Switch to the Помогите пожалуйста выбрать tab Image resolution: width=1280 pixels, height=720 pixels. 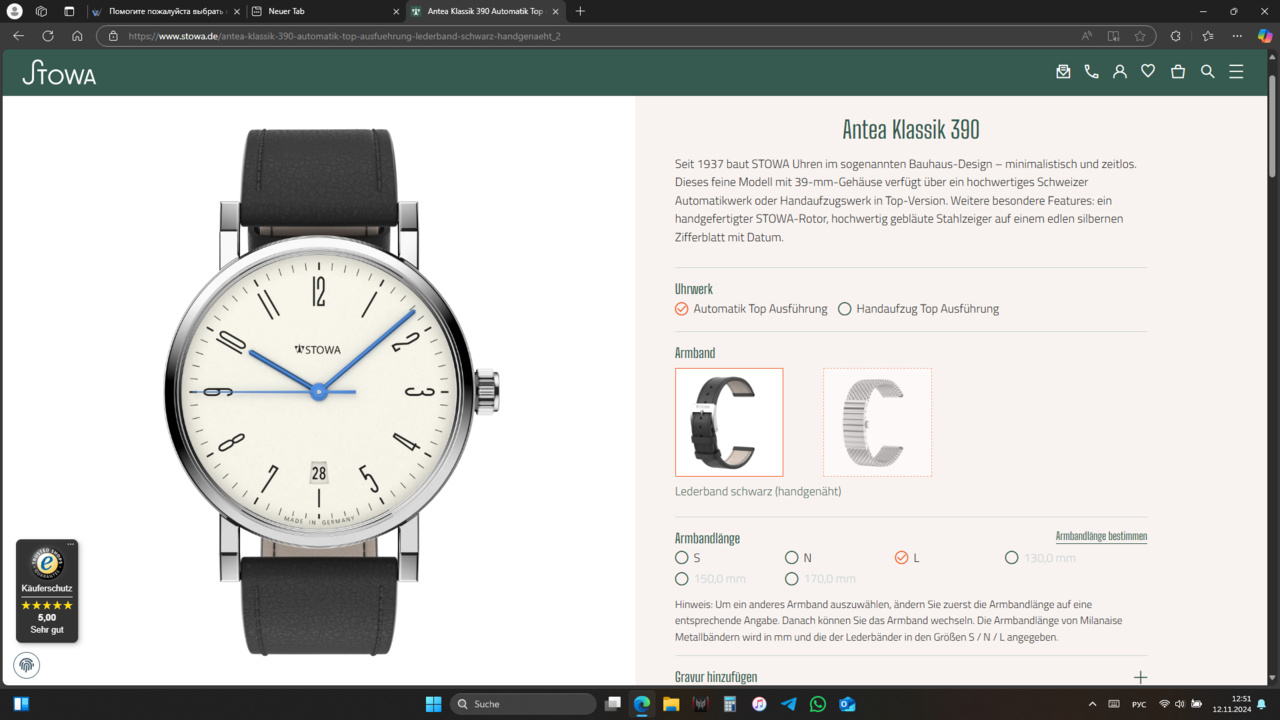coord(167,11)
